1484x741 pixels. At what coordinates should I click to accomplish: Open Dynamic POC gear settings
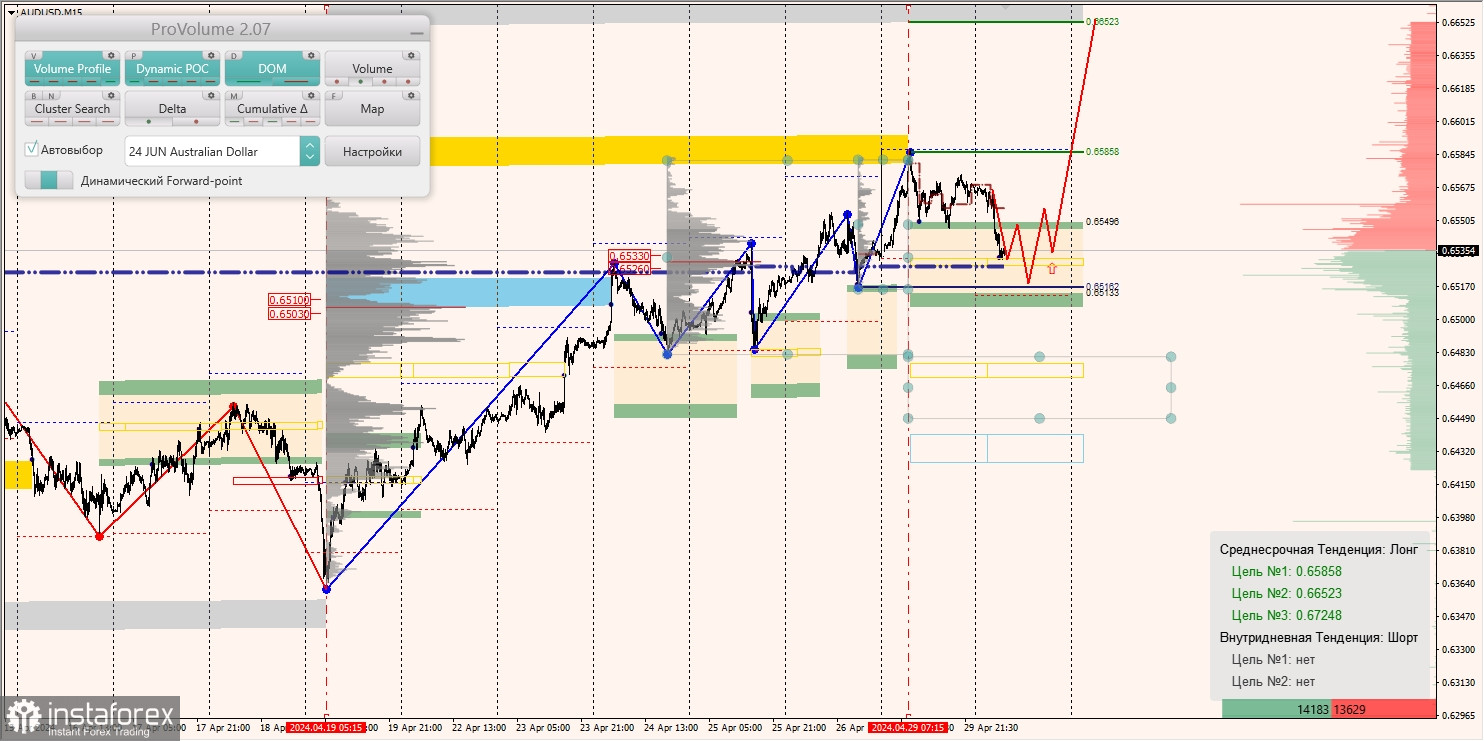[x=211, y=56]
